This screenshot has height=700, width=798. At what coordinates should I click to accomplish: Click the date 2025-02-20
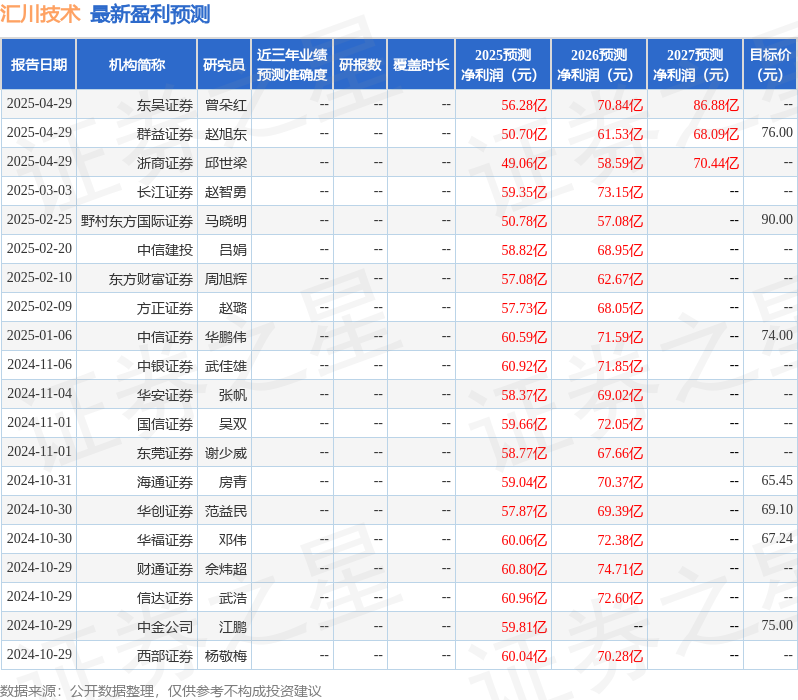(40, 248)
